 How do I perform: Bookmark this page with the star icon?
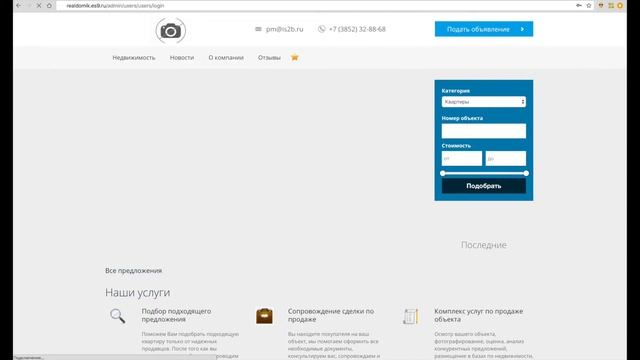[589, 6]
